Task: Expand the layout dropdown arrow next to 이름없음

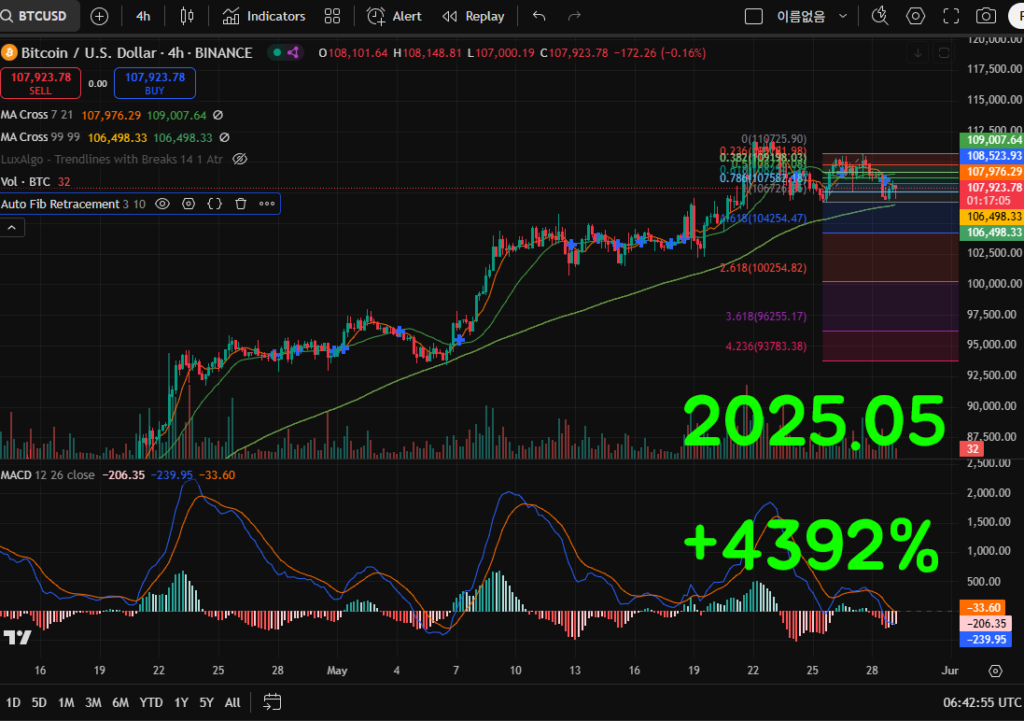Action: pos(843,16)
